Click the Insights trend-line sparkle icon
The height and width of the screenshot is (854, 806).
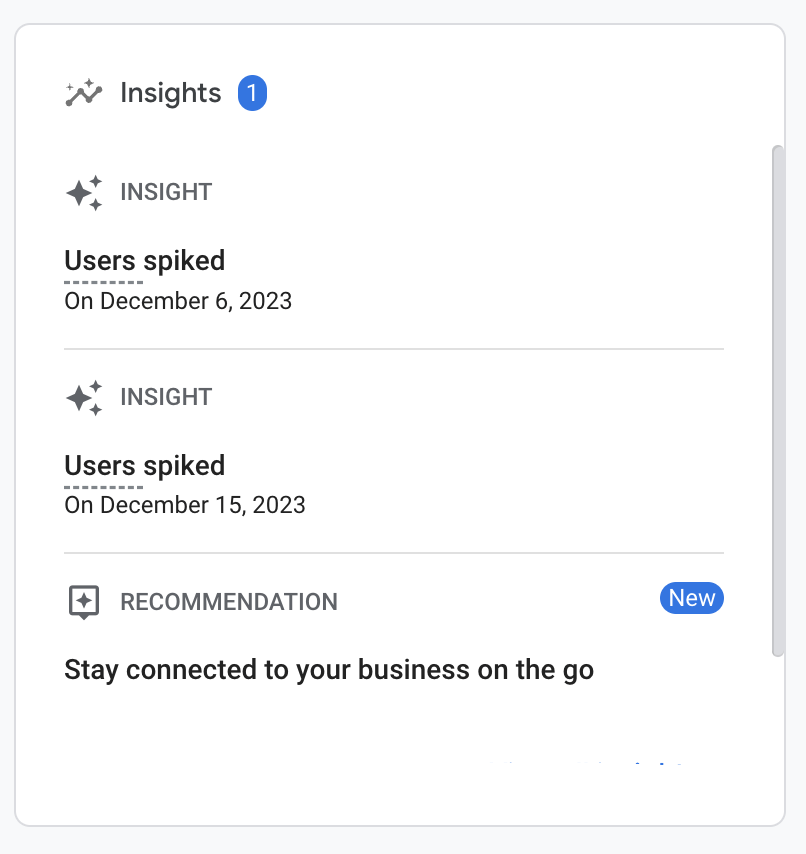point(84,94)
